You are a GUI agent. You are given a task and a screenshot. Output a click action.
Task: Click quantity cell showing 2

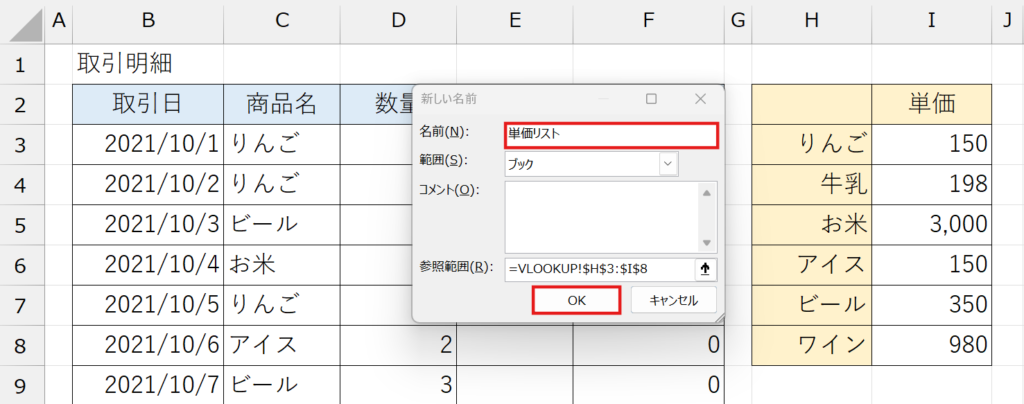pos(398,345)
